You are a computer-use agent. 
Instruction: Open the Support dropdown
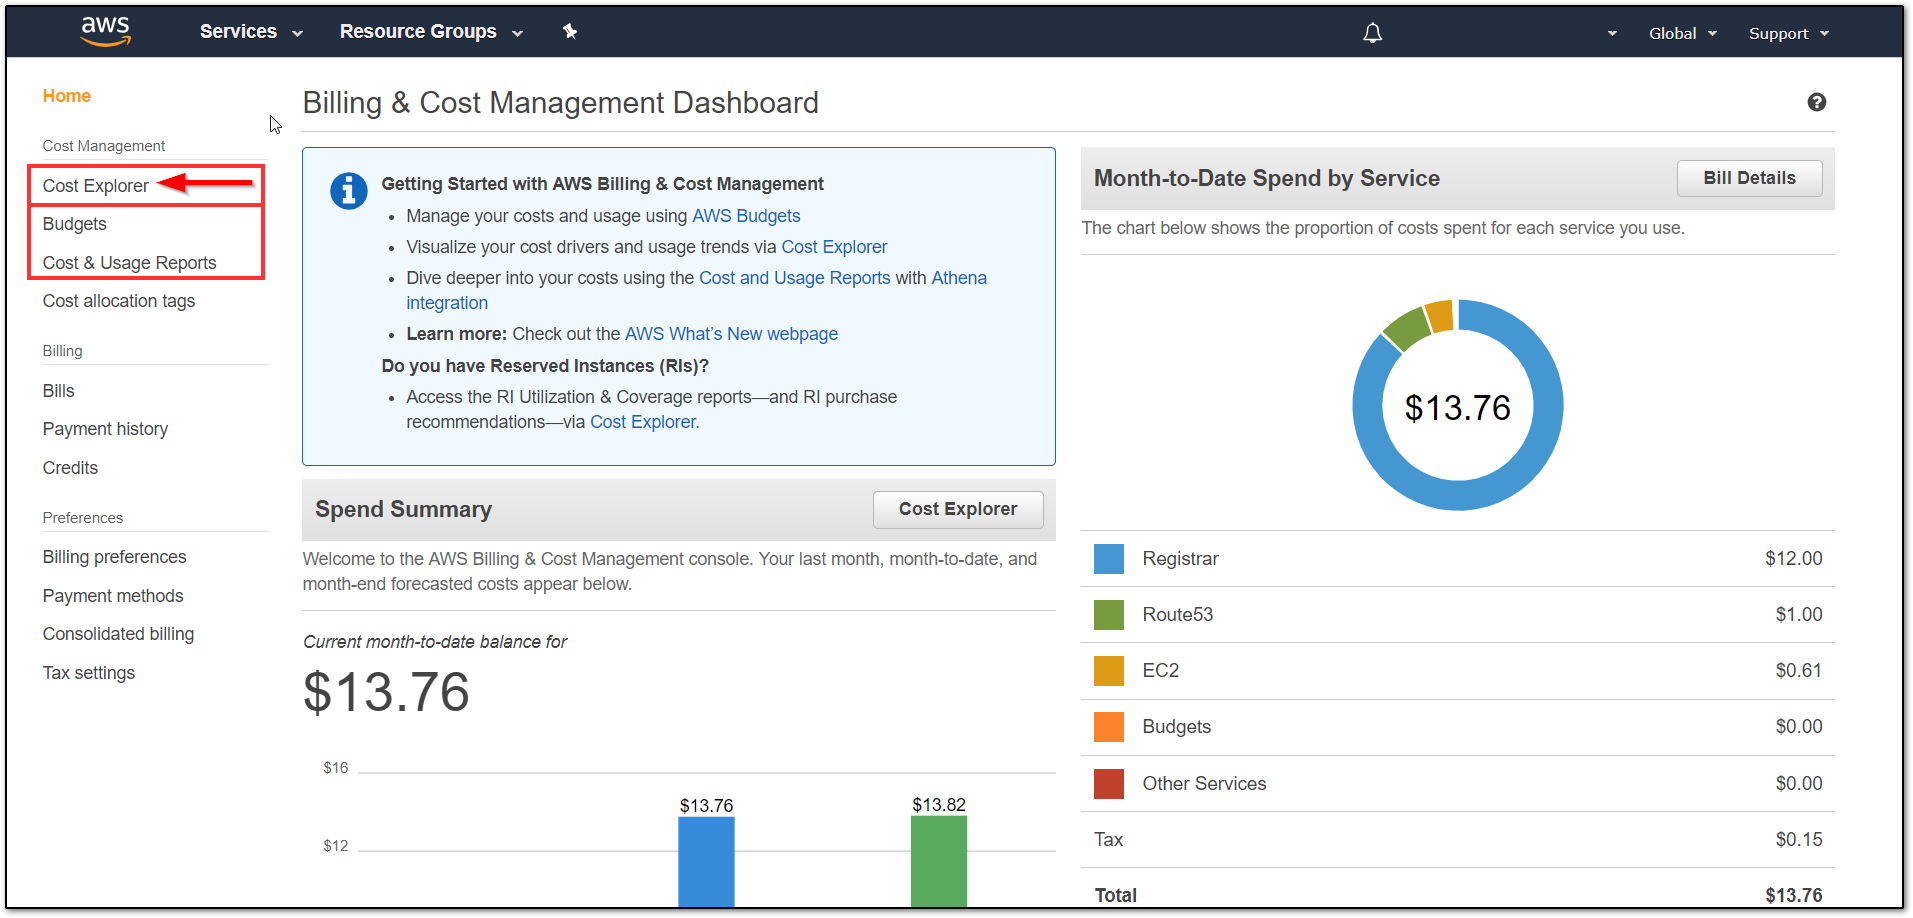[x=1789, y=34]
